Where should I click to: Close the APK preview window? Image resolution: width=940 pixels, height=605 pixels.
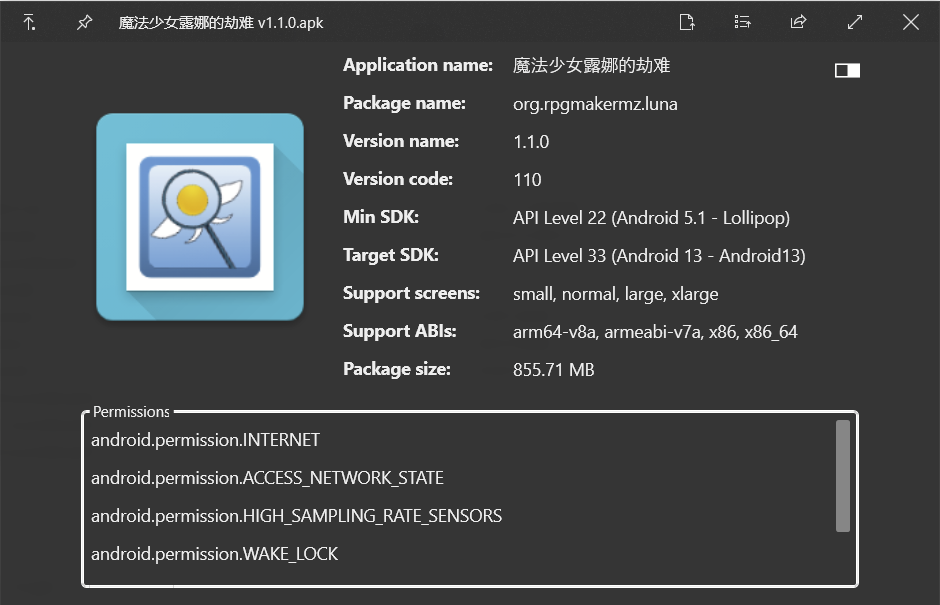coord(910,22)
